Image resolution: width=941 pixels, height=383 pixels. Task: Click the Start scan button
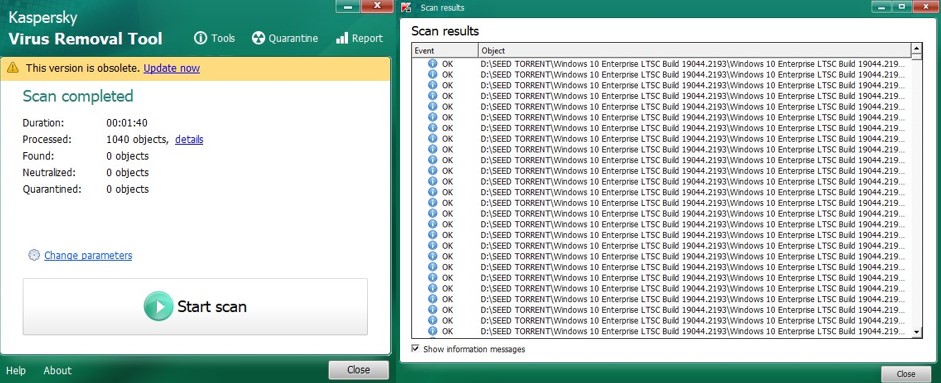tap(195, 306)
